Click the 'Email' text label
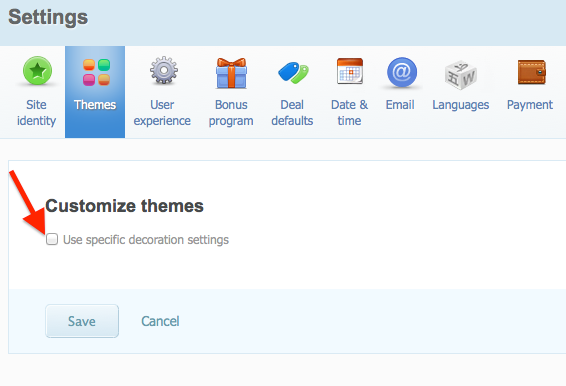566x386 pixels. [400, 105]
